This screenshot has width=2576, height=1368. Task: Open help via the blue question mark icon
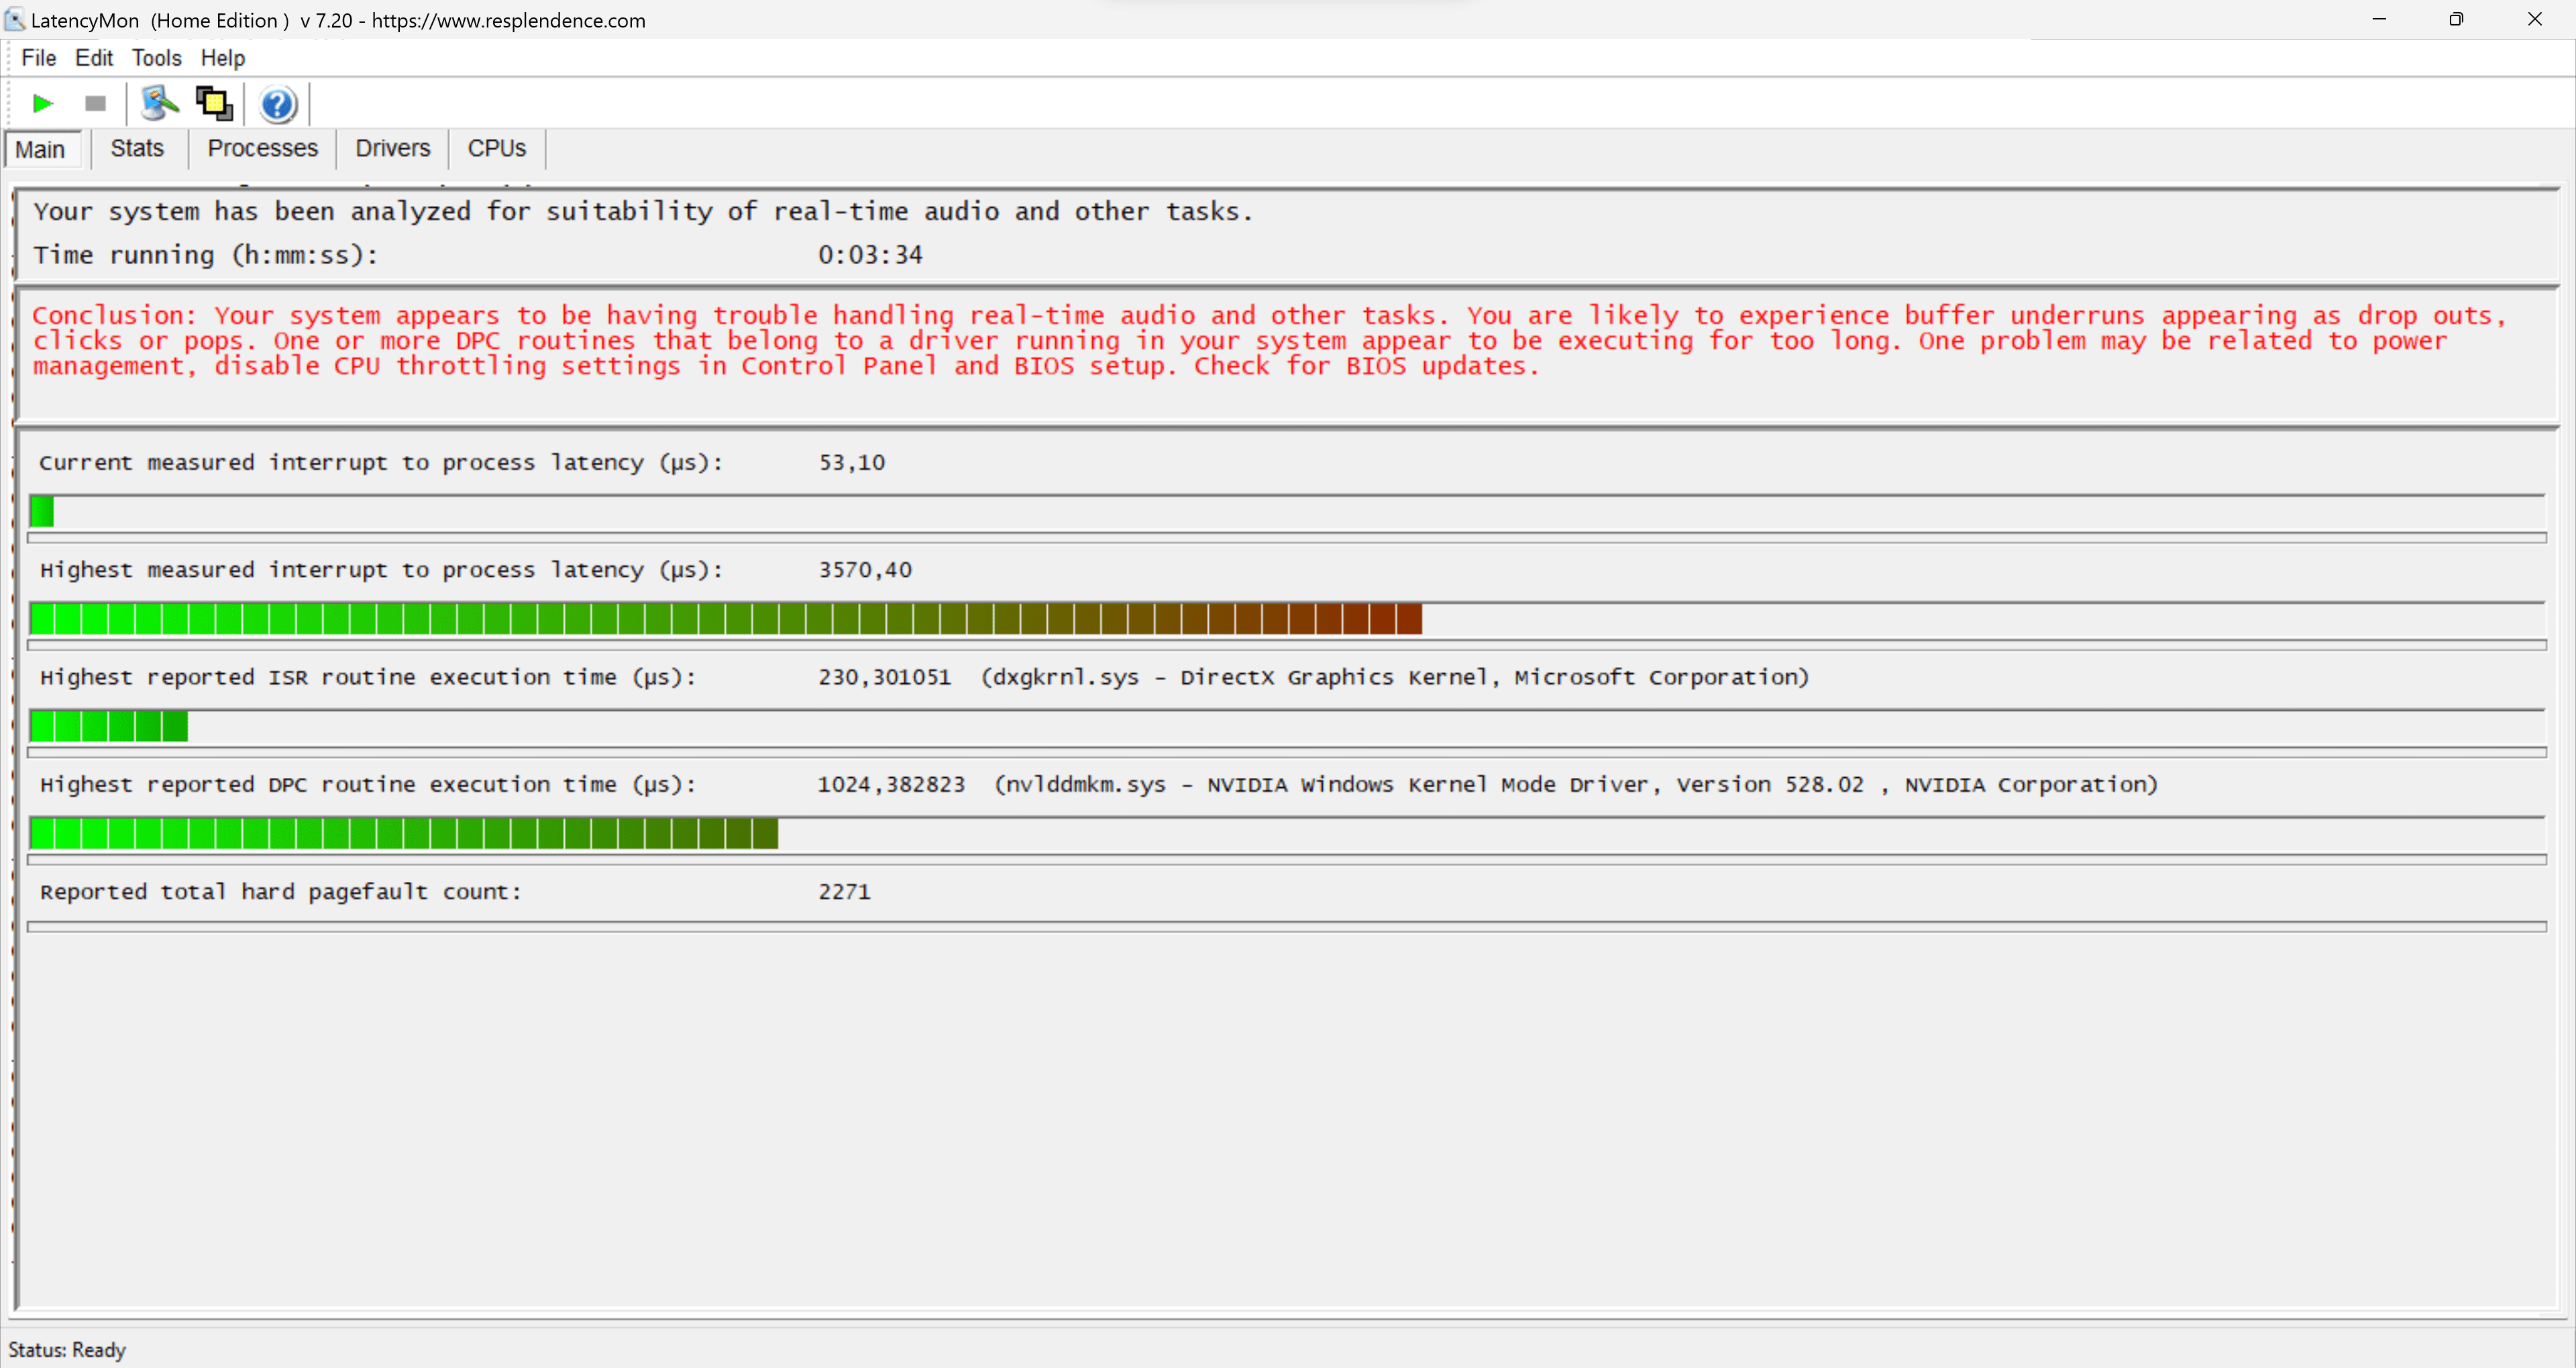[x=278, y=104]
